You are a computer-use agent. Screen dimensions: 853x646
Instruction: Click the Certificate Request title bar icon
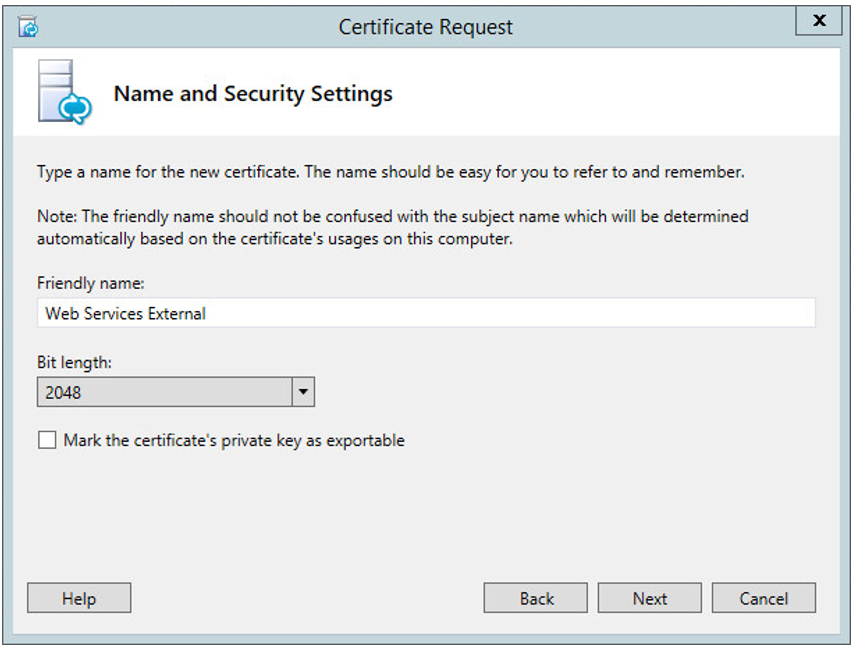pos(29,26)
